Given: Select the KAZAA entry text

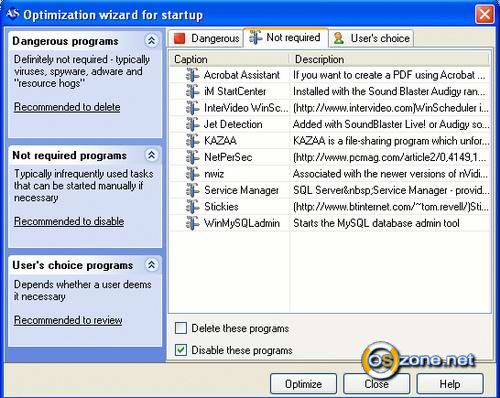Looking at the screenshot, I should 220,141.
